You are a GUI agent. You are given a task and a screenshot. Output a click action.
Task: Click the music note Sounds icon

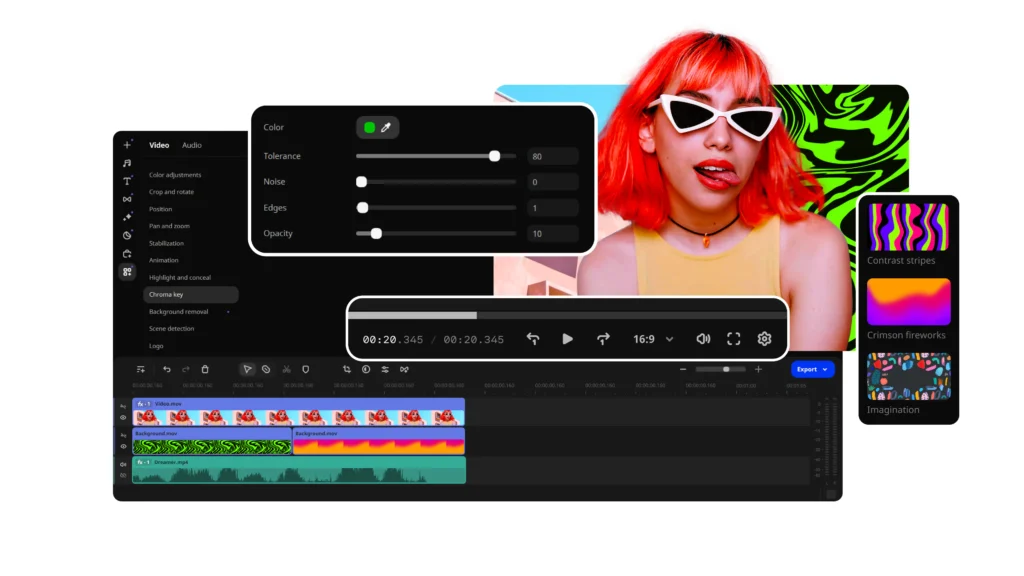click(x=127, y=163)
